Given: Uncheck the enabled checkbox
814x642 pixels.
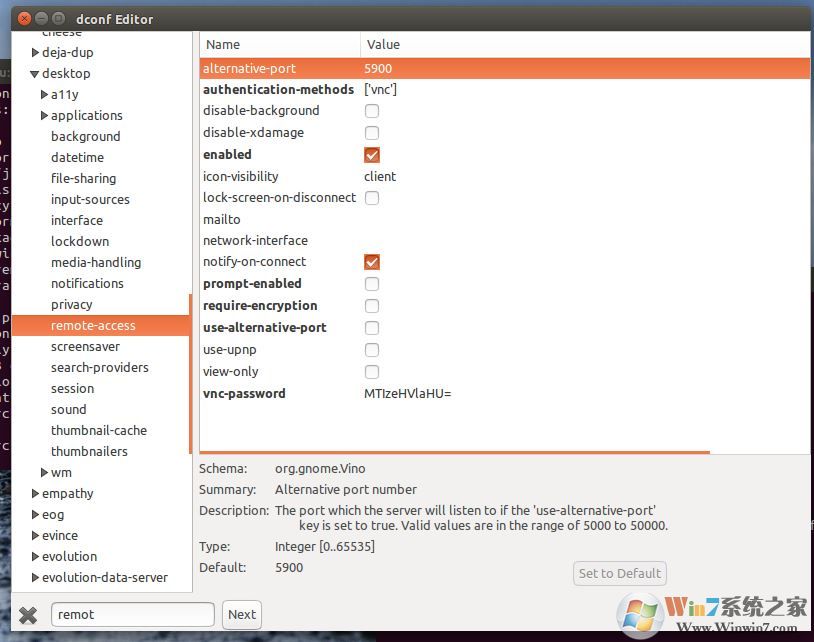Looking at the screenshot, I should point(372,155).
